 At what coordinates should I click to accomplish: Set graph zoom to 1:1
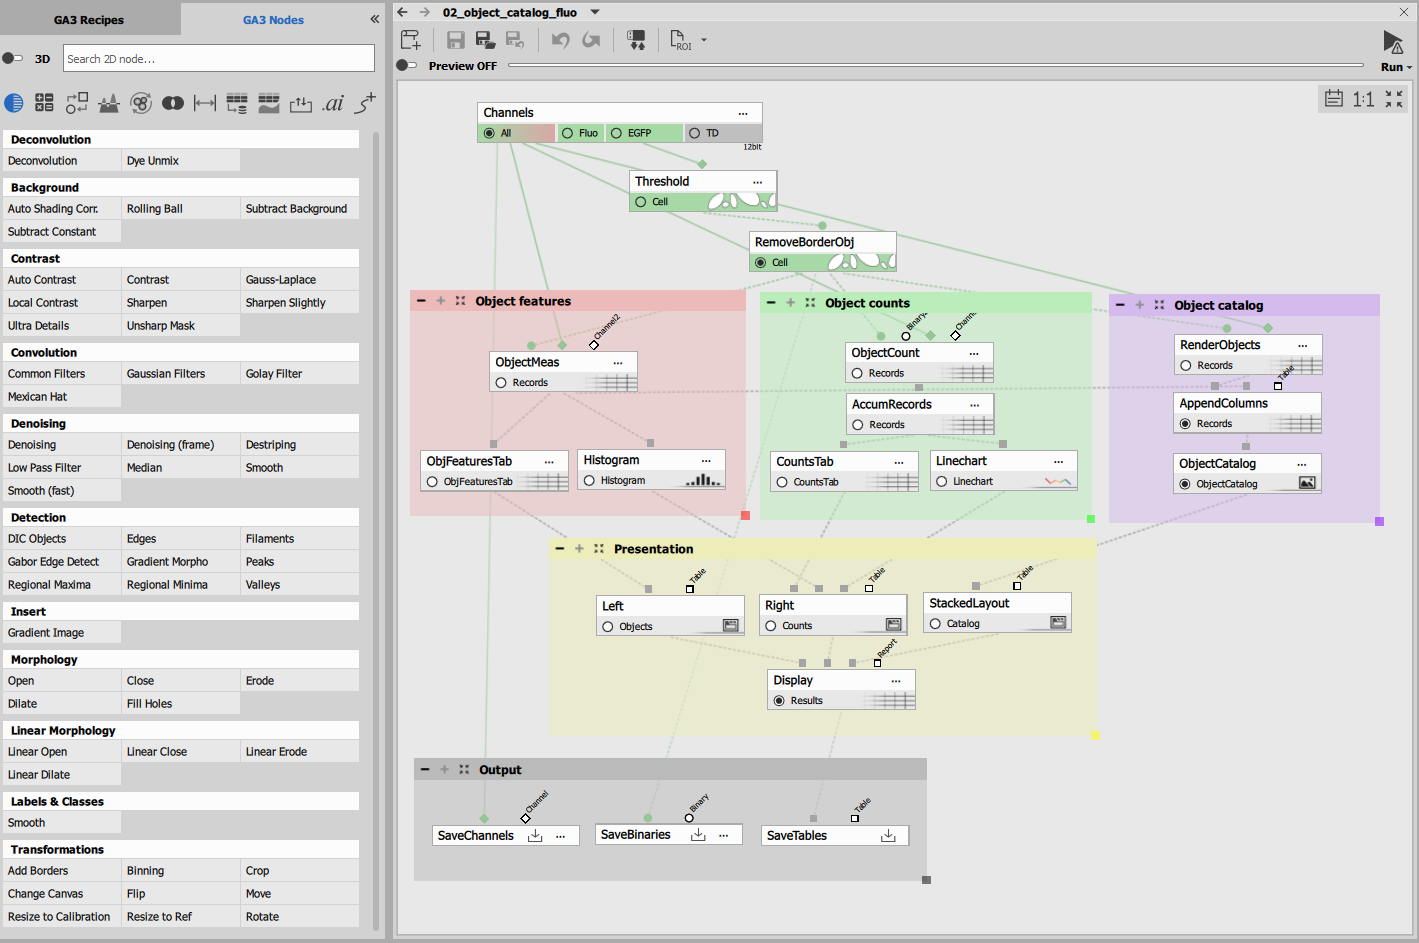(x=1364, y=99)
